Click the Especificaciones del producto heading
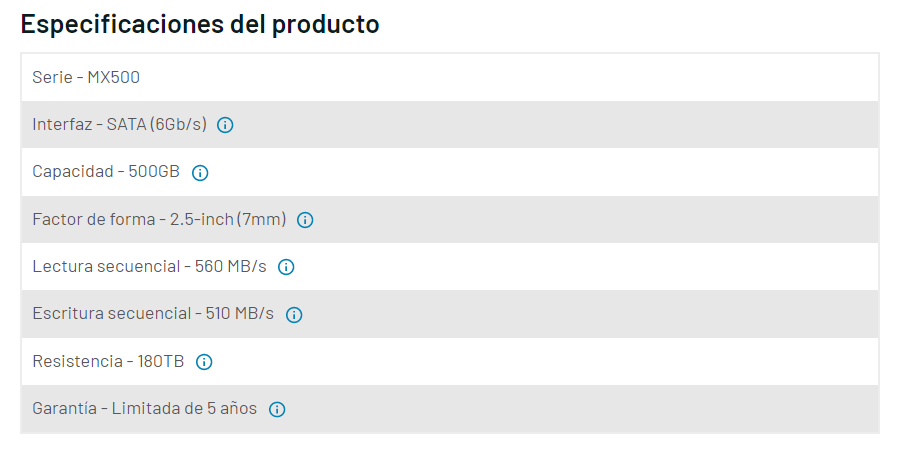The image size is (900, 449). pos(200,24)
